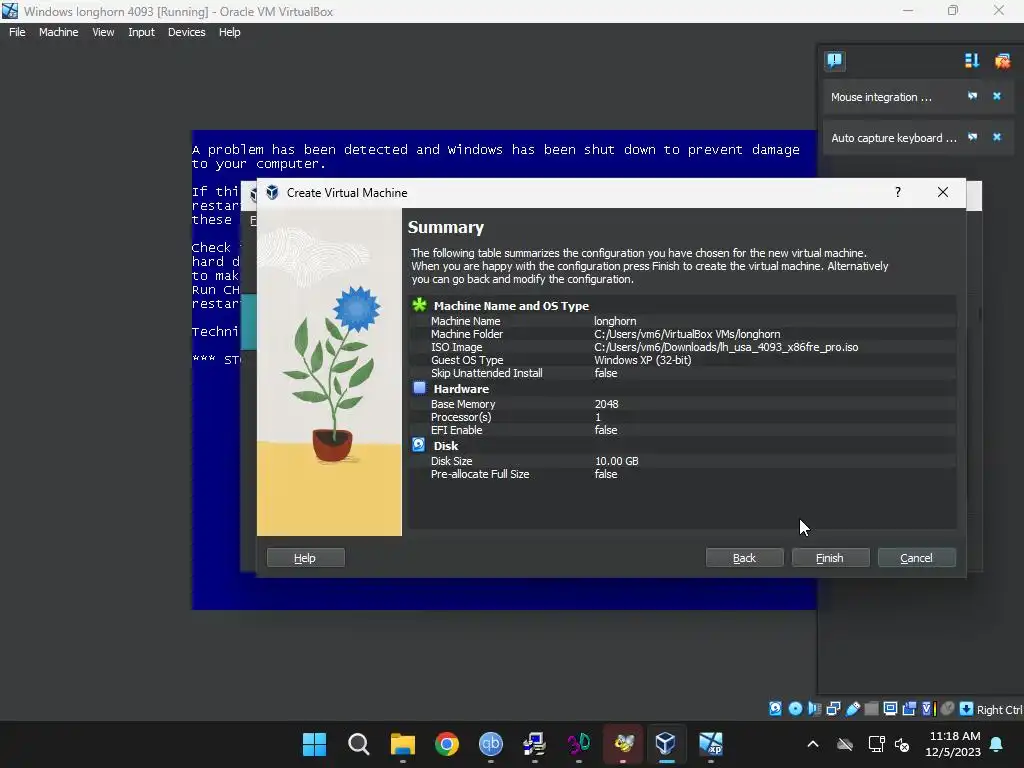This screenshot has width=1024, height=768.
Task: Click the audio status indicator icon
Action: (x=814, y=709)
